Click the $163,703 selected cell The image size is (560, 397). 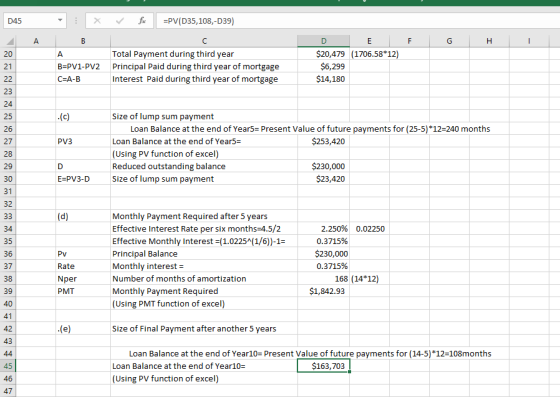pos(324,366)
